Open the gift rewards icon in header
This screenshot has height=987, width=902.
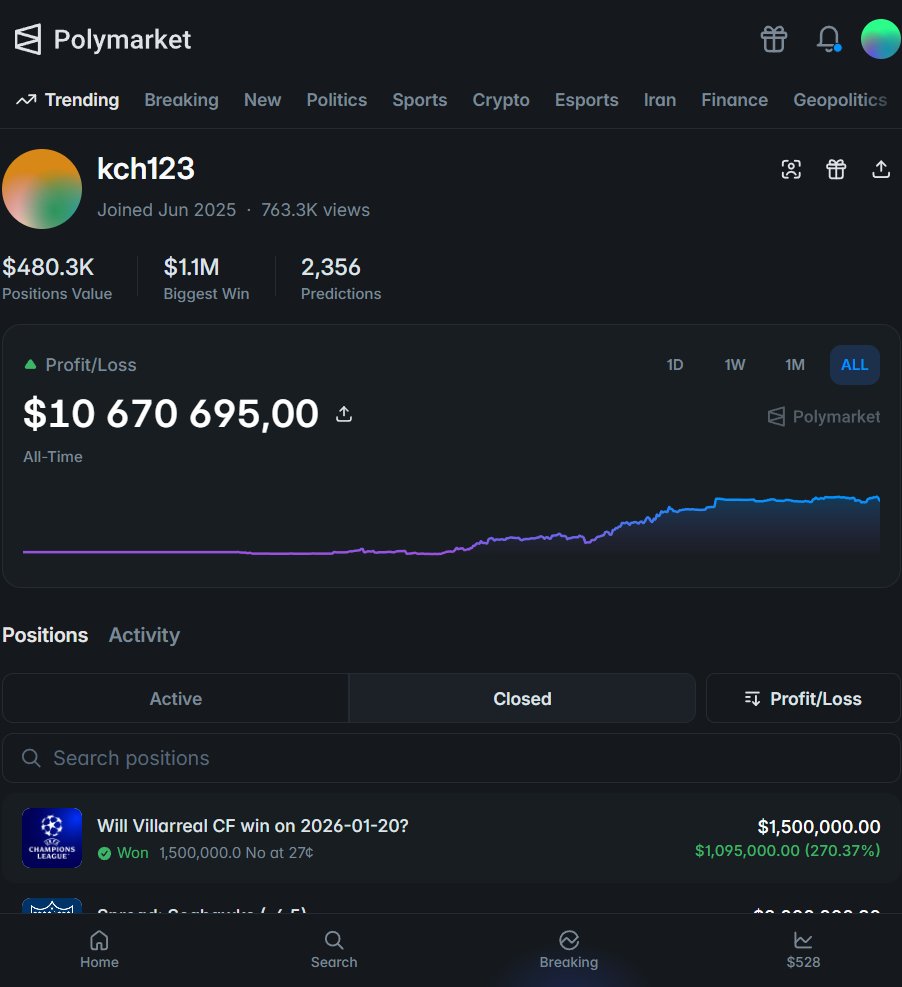click(x=774, y=39)
